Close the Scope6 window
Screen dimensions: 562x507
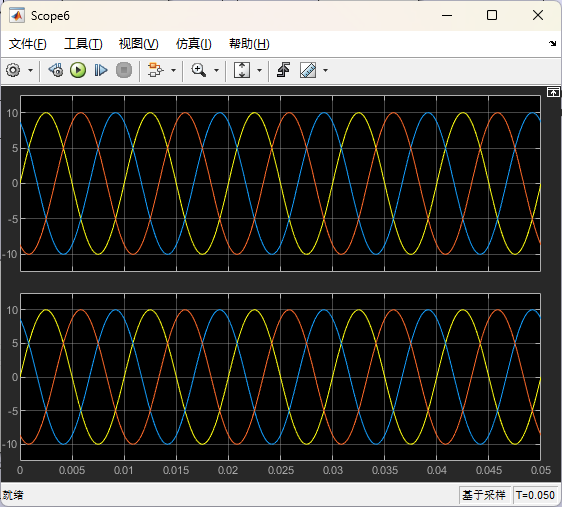[x=538, y=15]
